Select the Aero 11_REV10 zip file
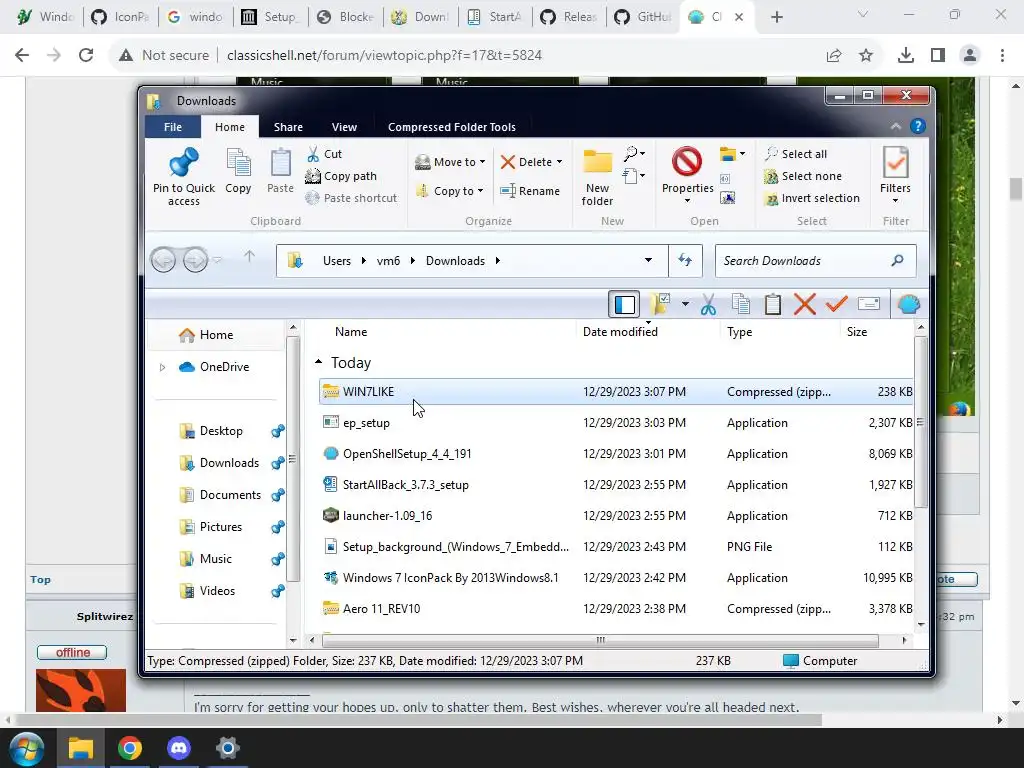The height and width of the screenshot is (768, 1024). coord(616,609)
